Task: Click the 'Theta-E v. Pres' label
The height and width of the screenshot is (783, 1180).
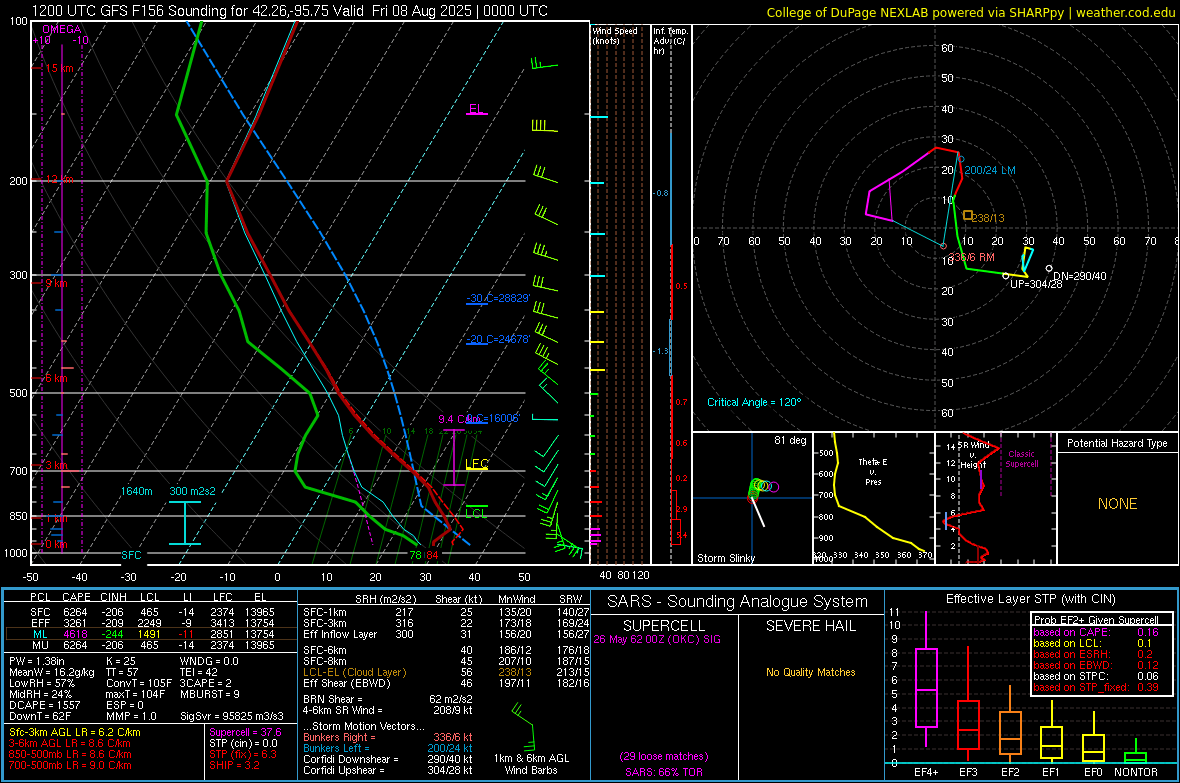Action: pos(873,471)
